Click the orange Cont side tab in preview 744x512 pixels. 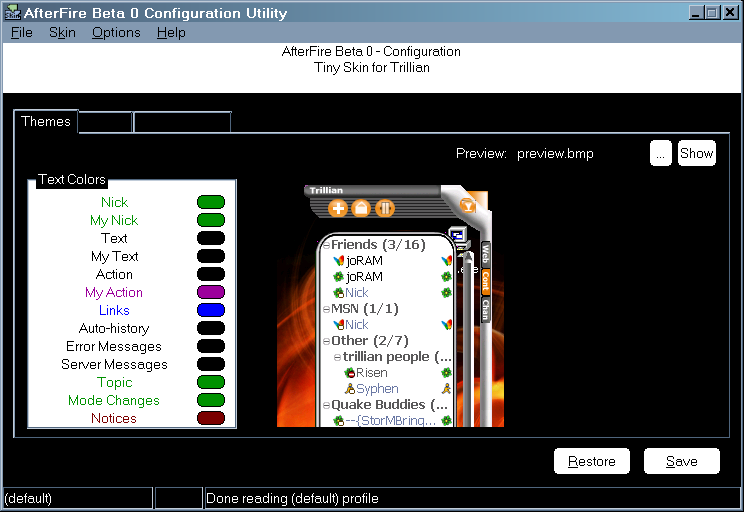tap(485, 282)
